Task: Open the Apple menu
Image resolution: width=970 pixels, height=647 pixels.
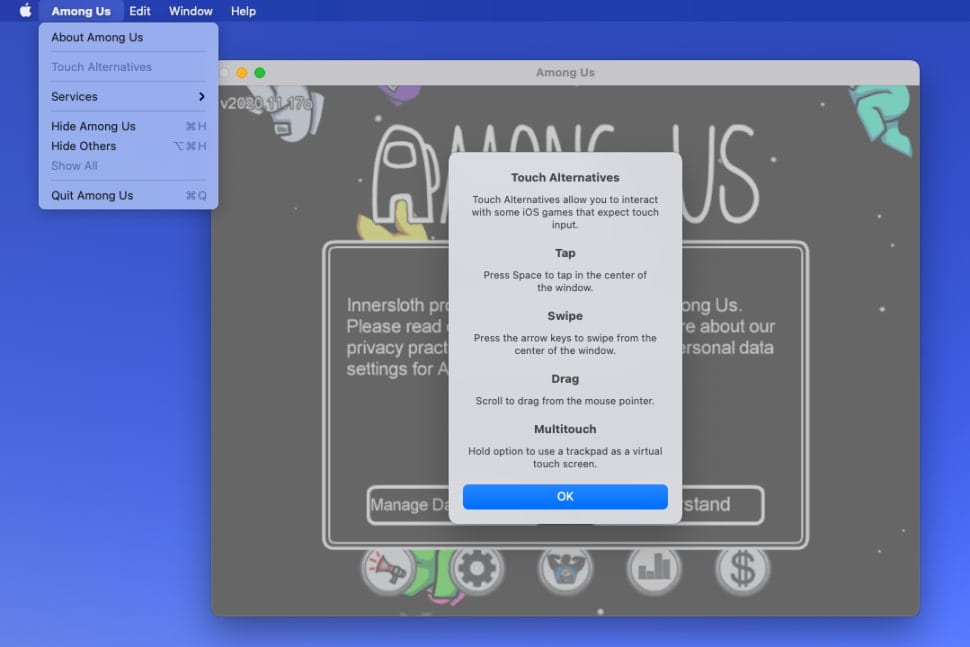Action: pyautogui.click(x=25, y=11)
